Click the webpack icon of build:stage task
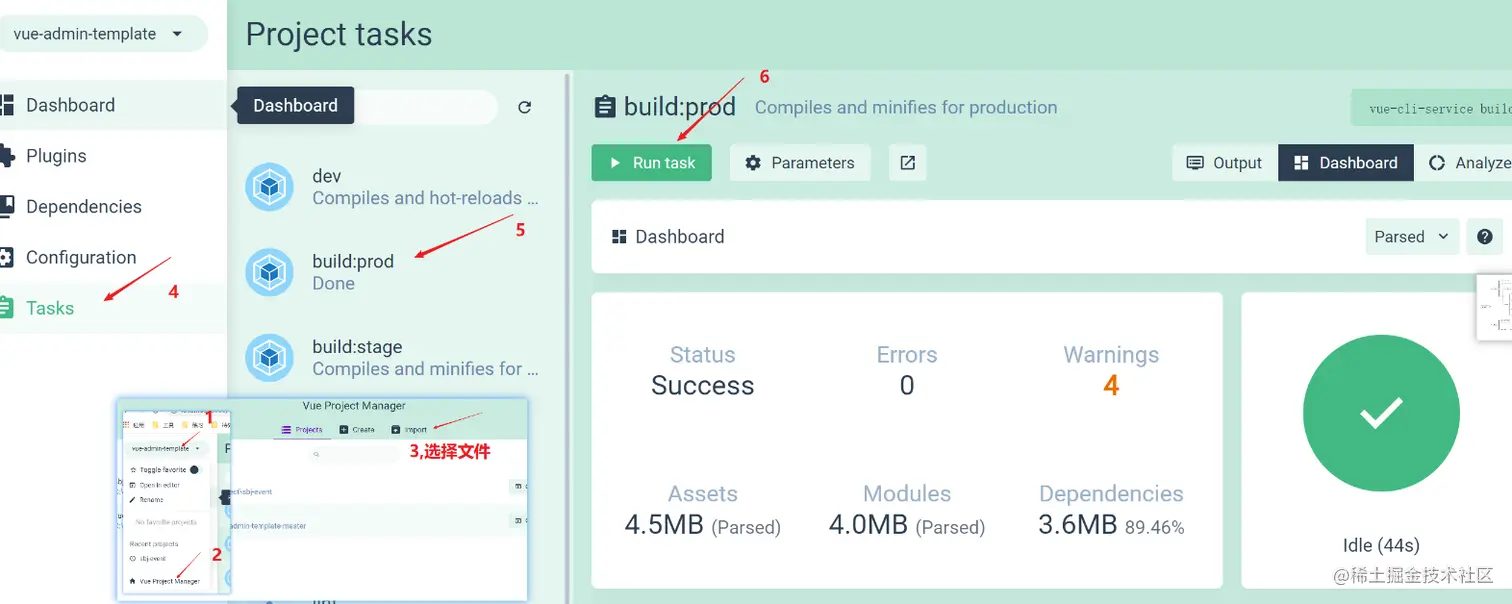 point(269,357)
